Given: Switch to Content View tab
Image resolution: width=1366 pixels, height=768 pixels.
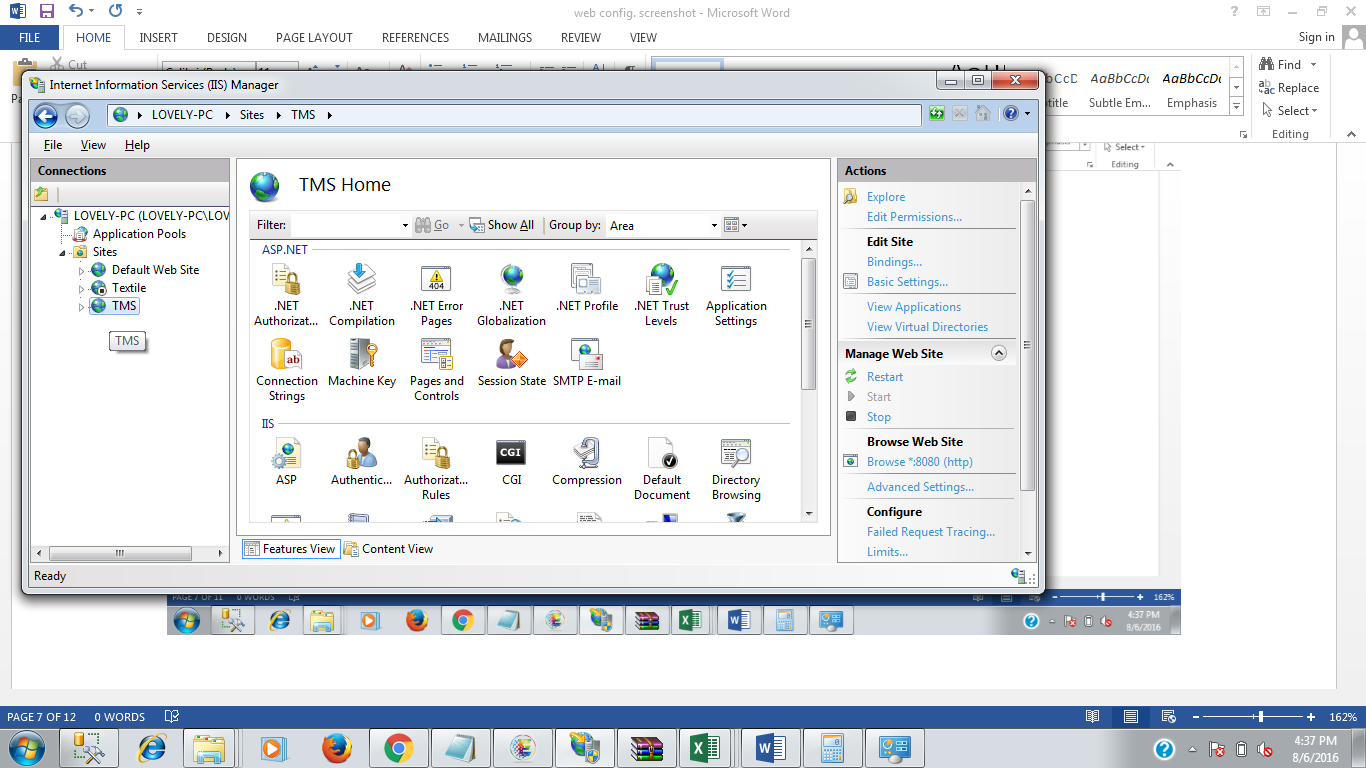Looking at the screenshot, I should tap(389, 549).
